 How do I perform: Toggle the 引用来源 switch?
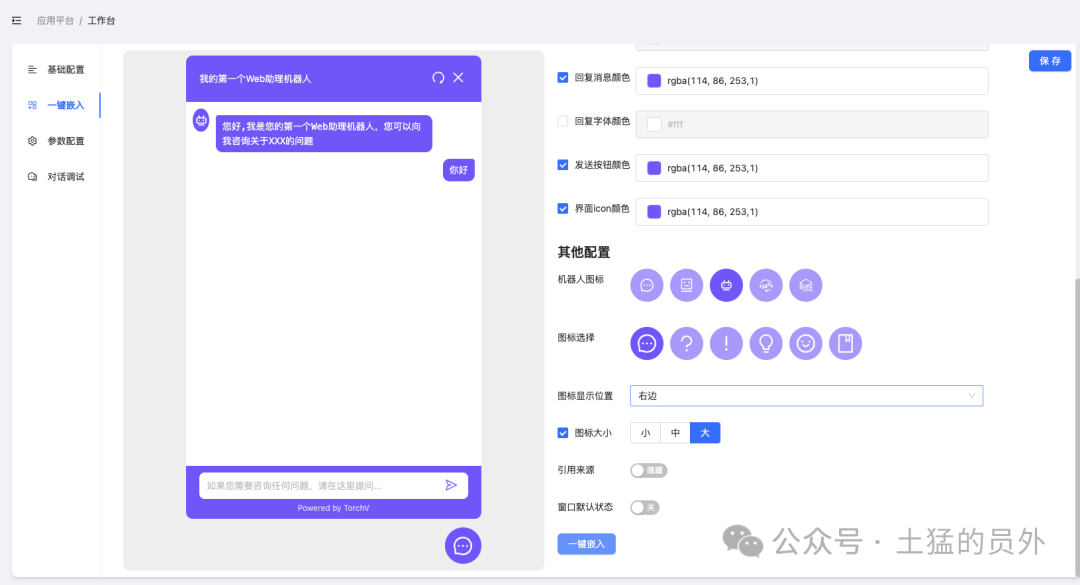pos(648,471)
